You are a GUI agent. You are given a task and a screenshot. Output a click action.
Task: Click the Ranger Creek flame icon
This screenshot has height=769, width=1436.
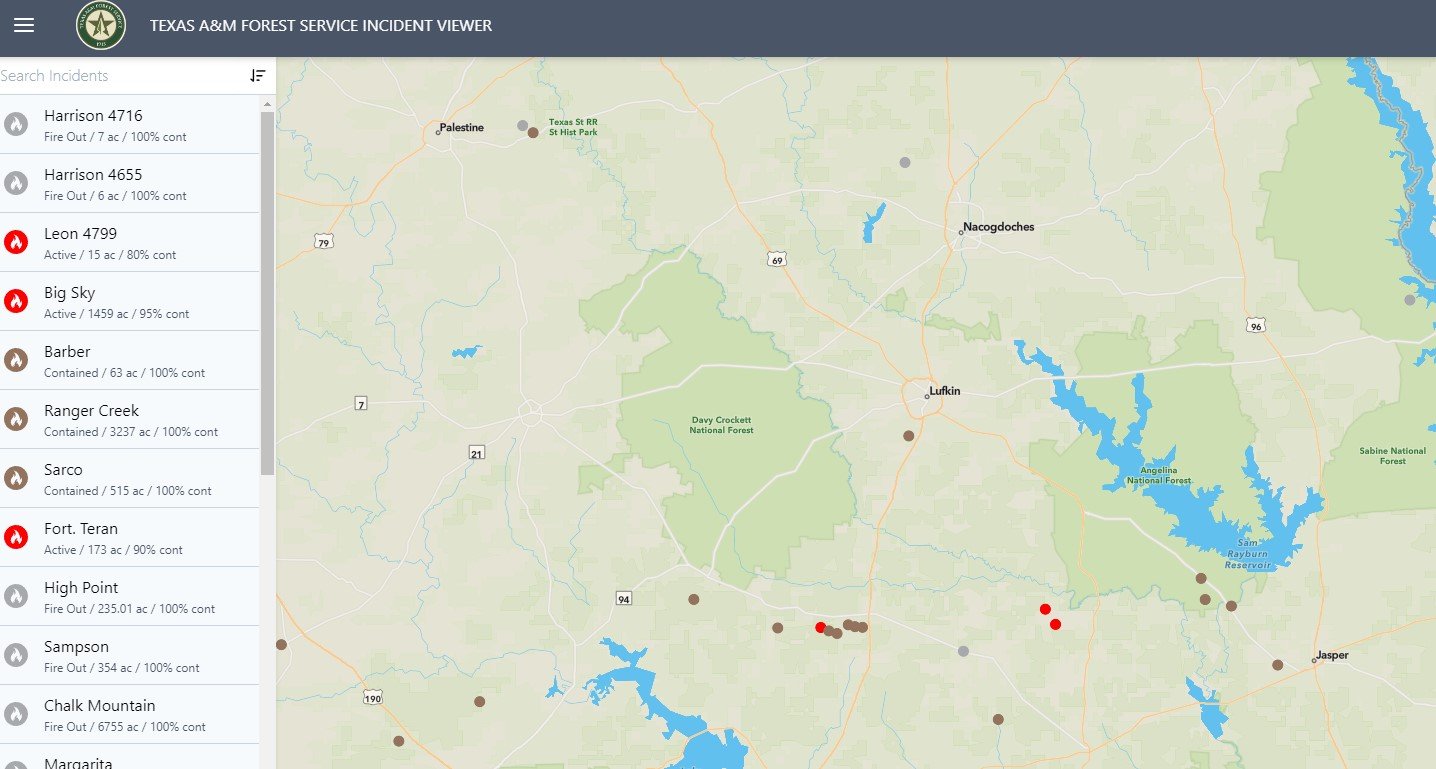click(15, 419)
